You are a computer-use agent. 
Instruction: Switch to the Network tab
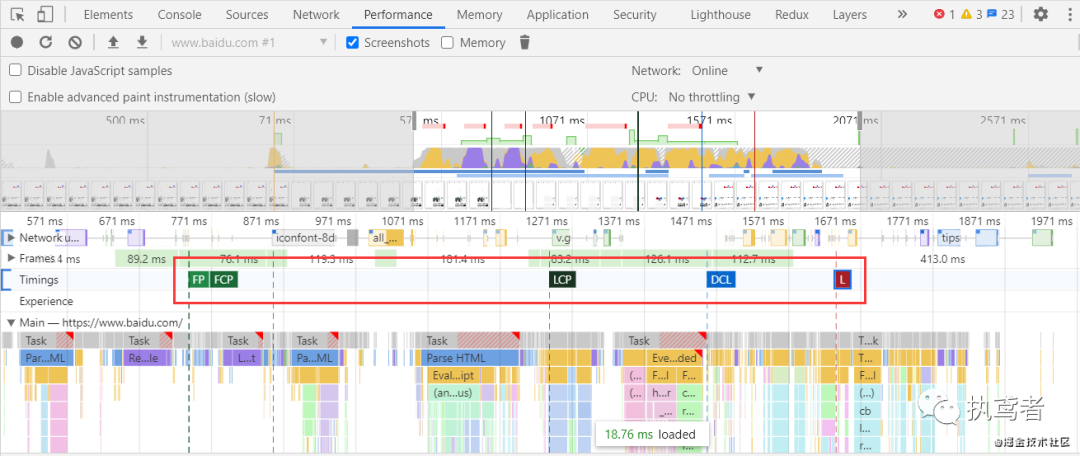pyautogui.click(x=316, y=14)
